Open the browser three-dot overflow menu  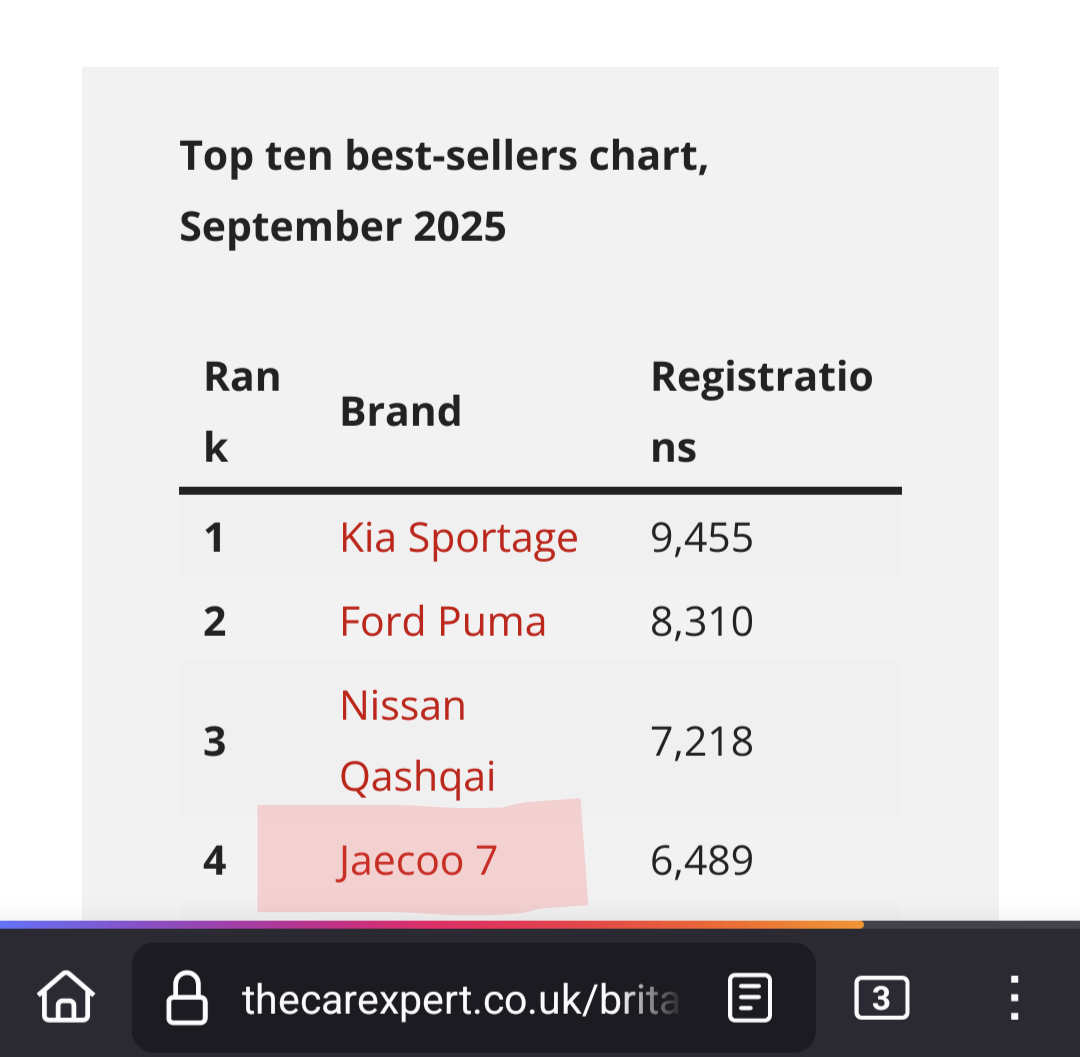1014,998
